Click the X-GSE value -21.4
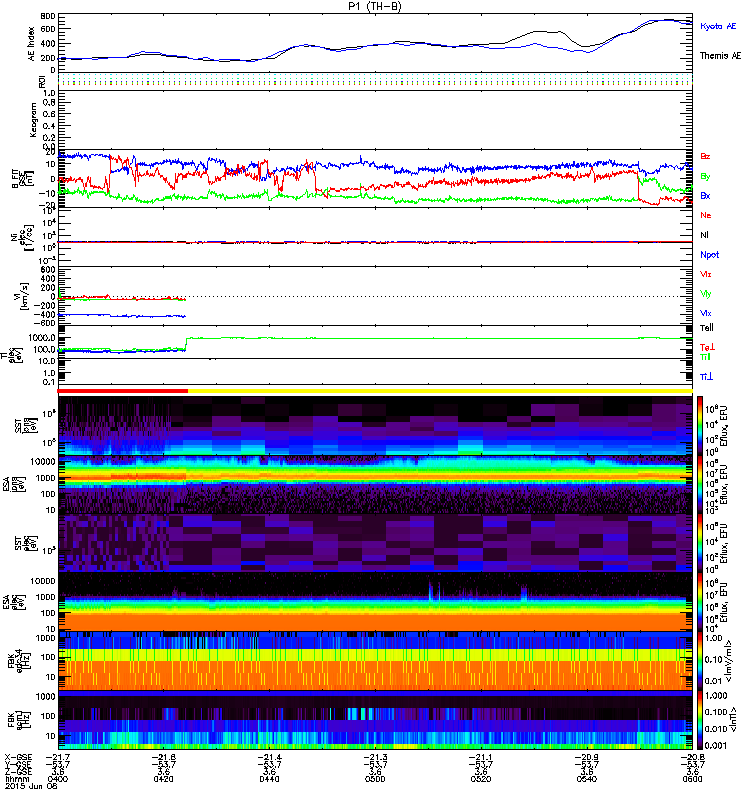750x800 pixels. click(x=269, y=757)
